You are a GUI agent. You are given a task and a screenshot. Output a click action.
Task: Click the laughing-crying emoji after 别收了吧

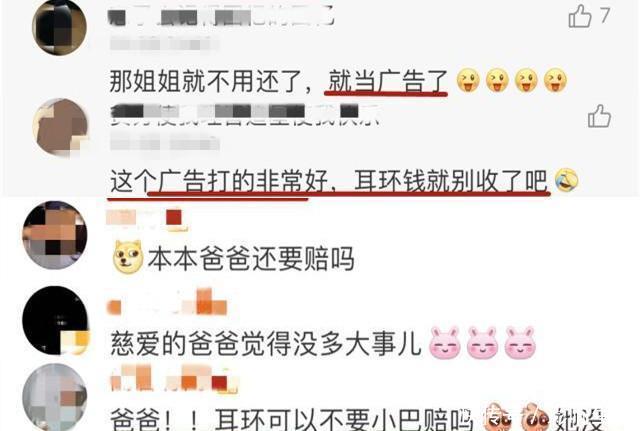tap(567, 180)
